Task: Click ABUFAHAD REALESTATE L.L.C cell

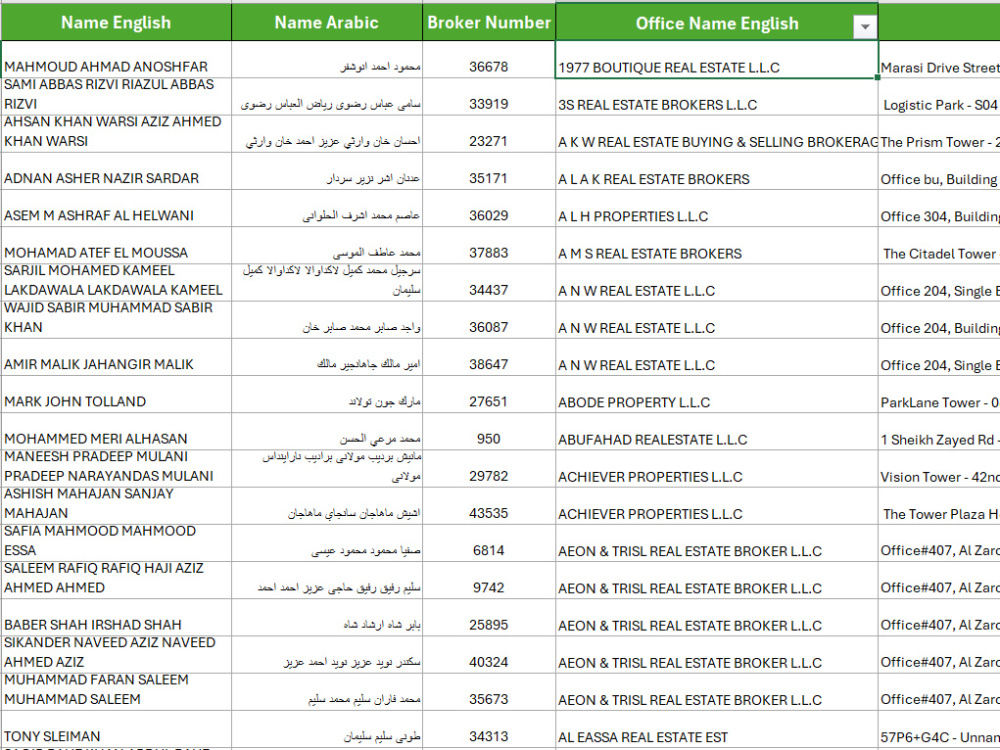Action: [717, 432]
